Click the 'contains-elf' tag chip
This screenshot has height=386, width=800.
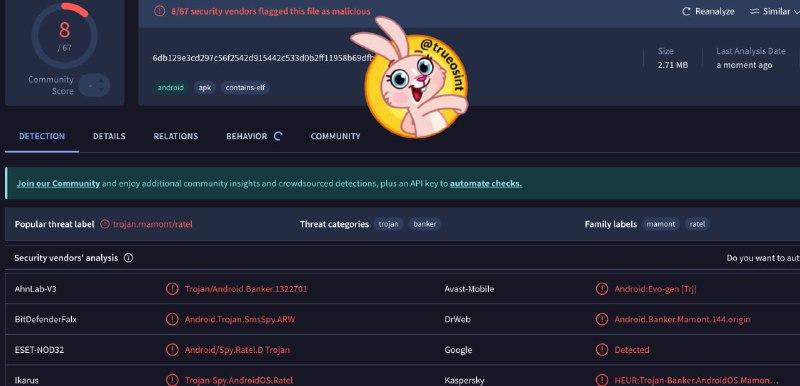tap(245, 88)
